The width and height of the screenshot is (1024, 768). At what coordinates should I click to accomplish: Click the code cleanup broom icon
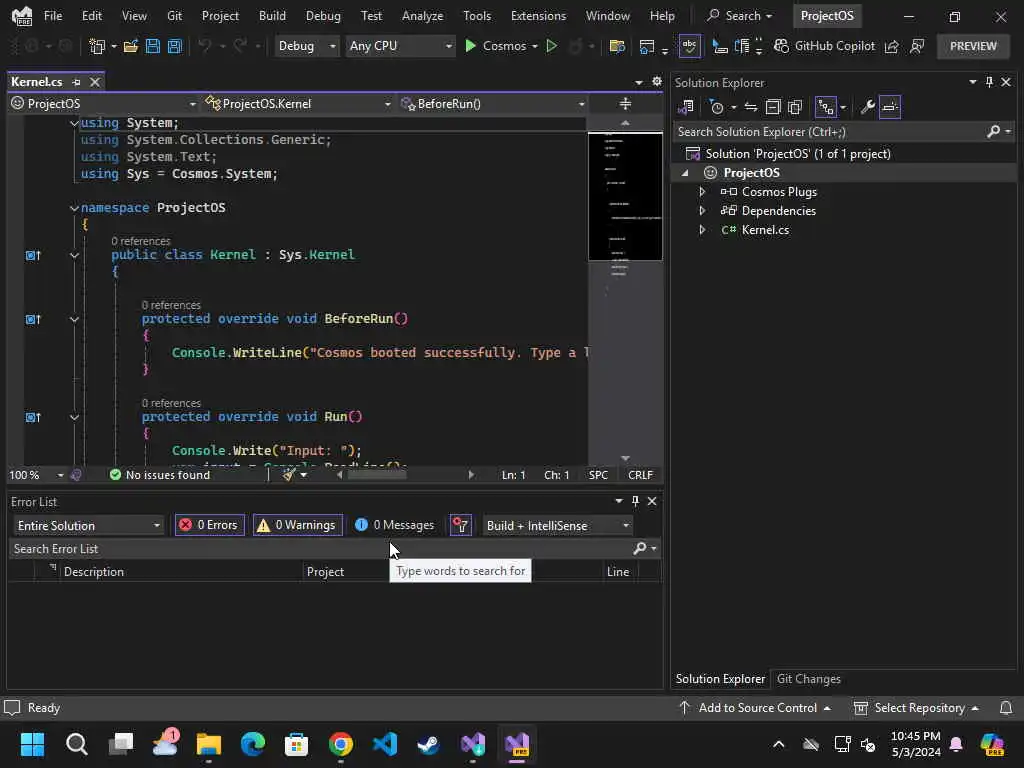[289, 475]
